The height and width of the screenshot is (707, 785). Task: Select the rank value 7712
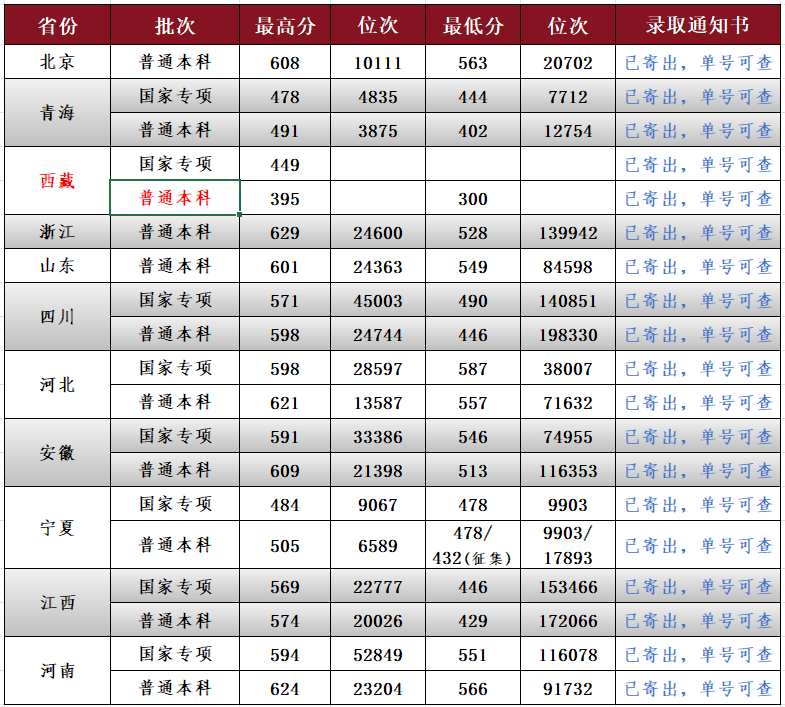click(x=568, y=97)
